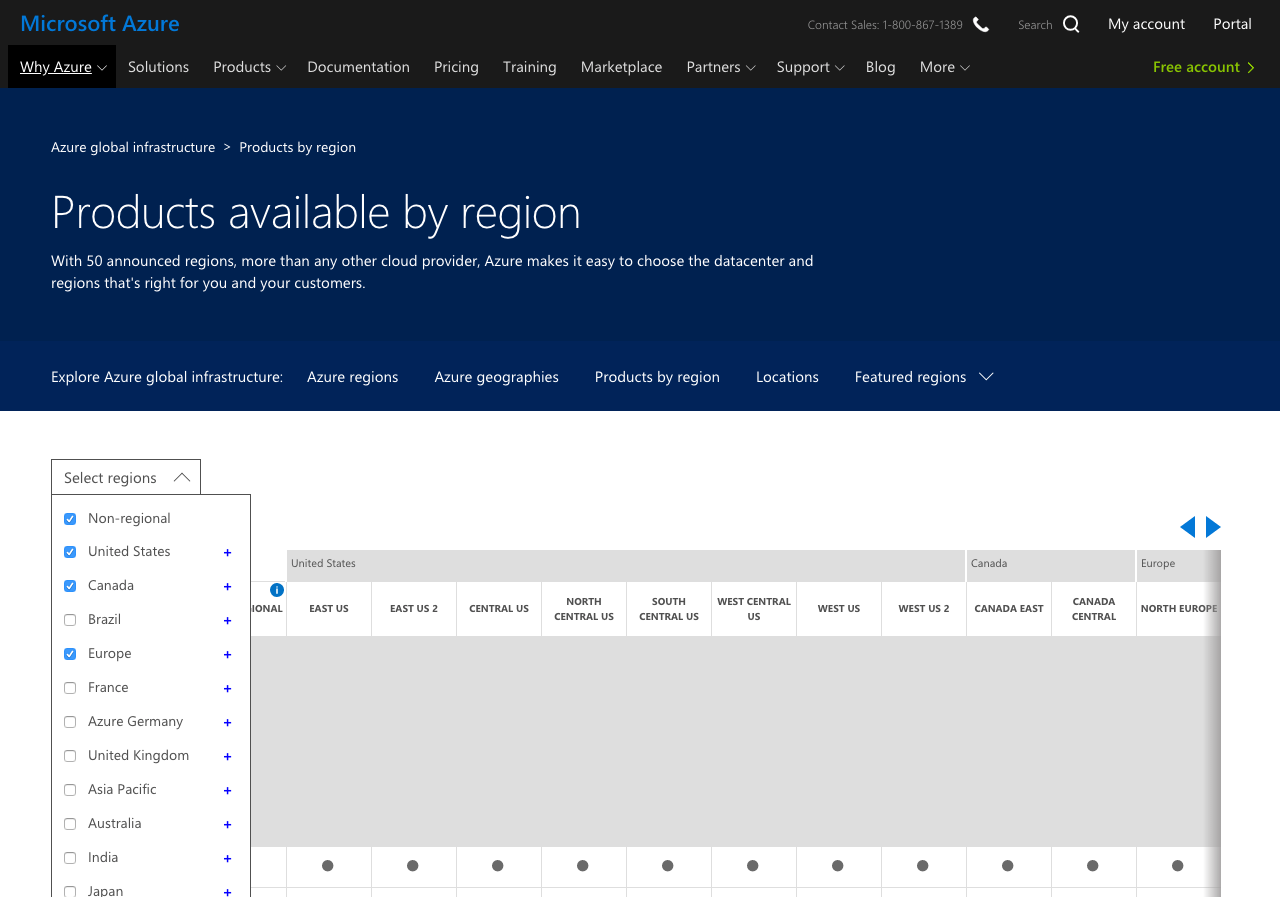Click the Search input field
Image resolution: width=1280 pixels, height=897 pixels.
(1035, 25)
